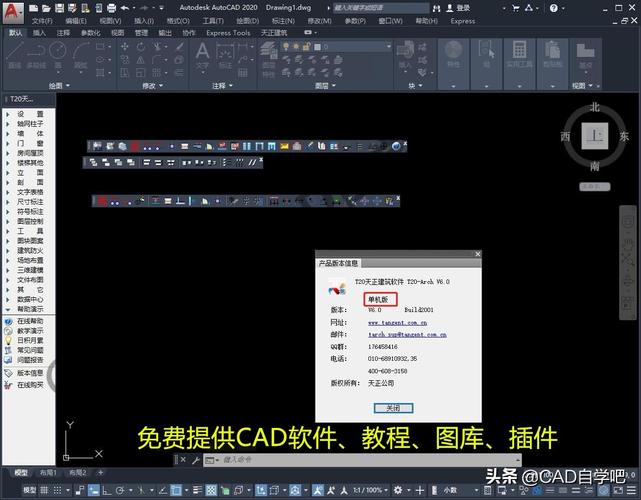Click the tarch support email link
Image resolution: width=641 pixels, height=500 pixels.
click(407, 334)
